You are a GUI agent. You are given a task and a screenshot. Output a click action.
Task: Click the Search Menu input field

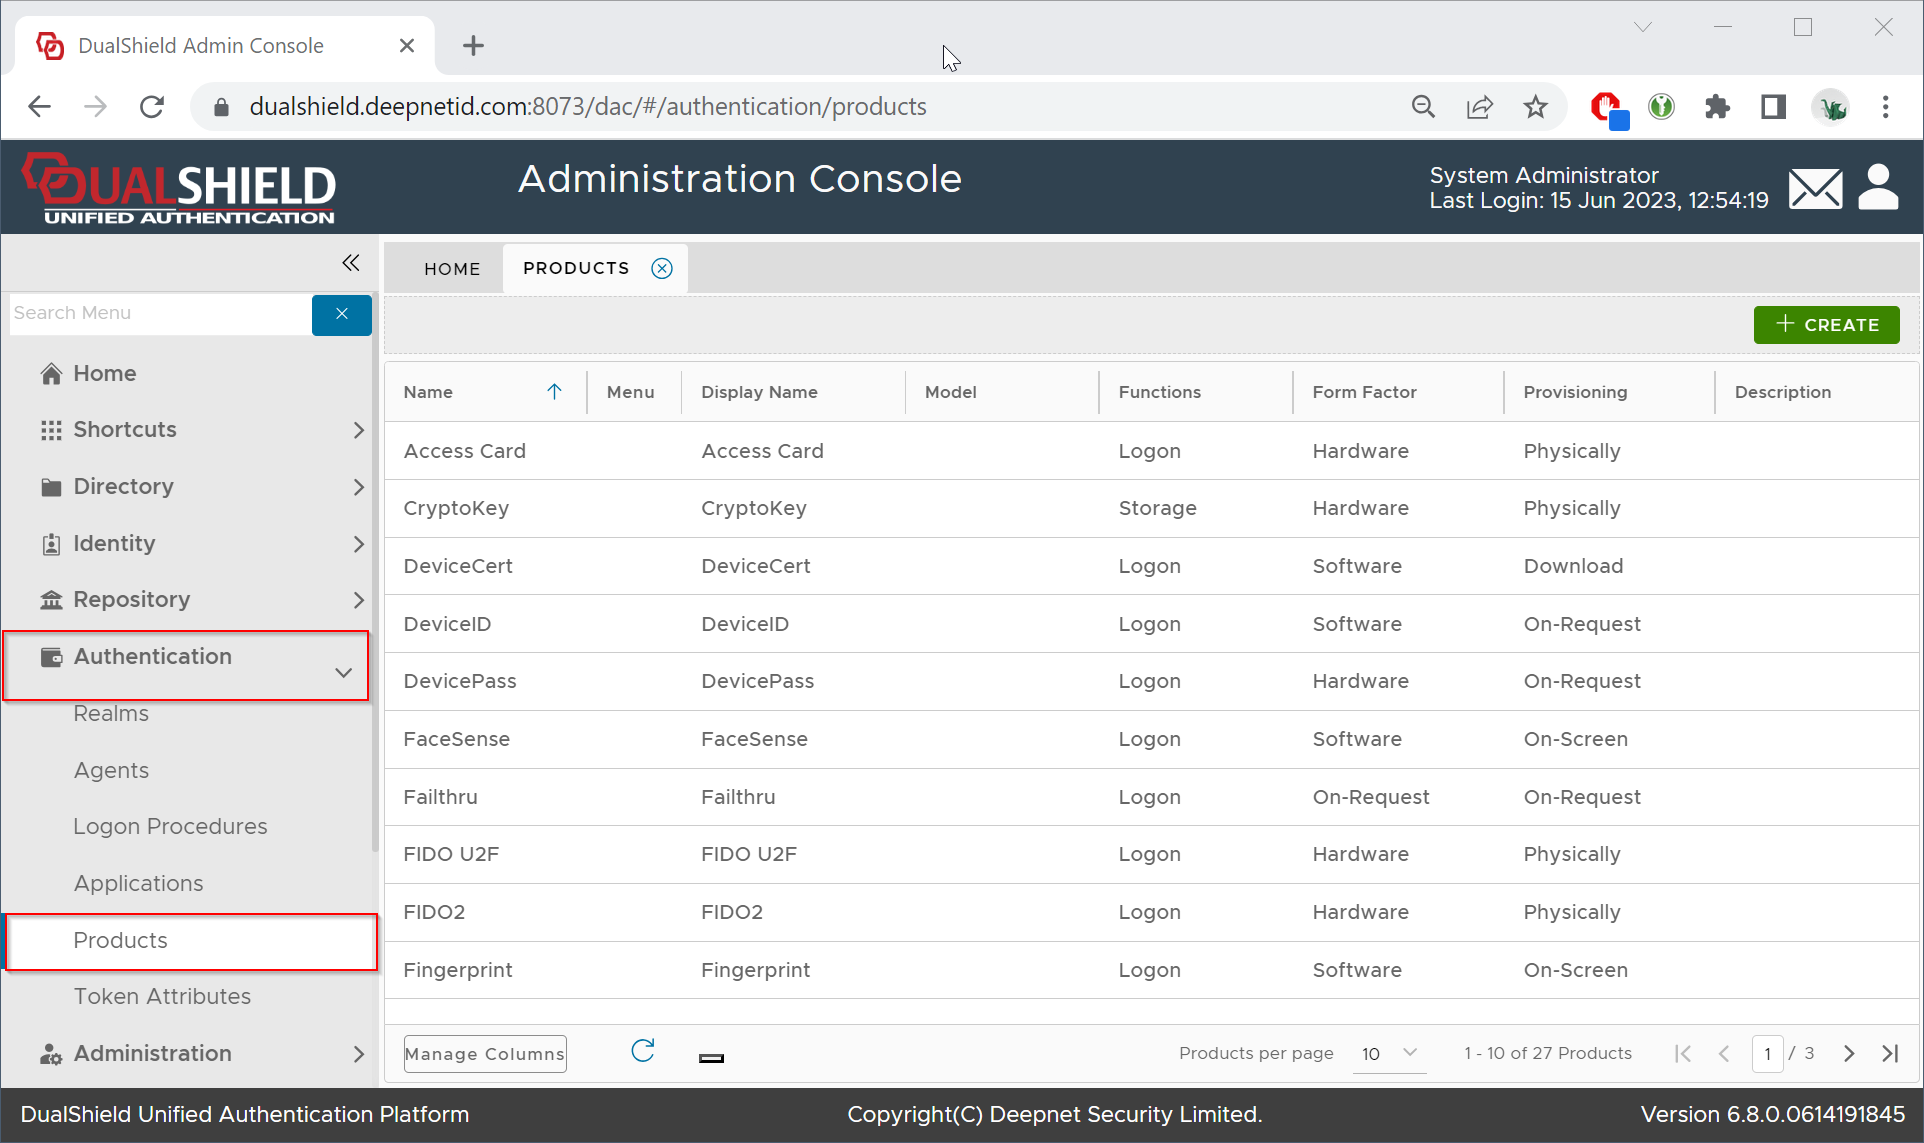tap(160, 314)
